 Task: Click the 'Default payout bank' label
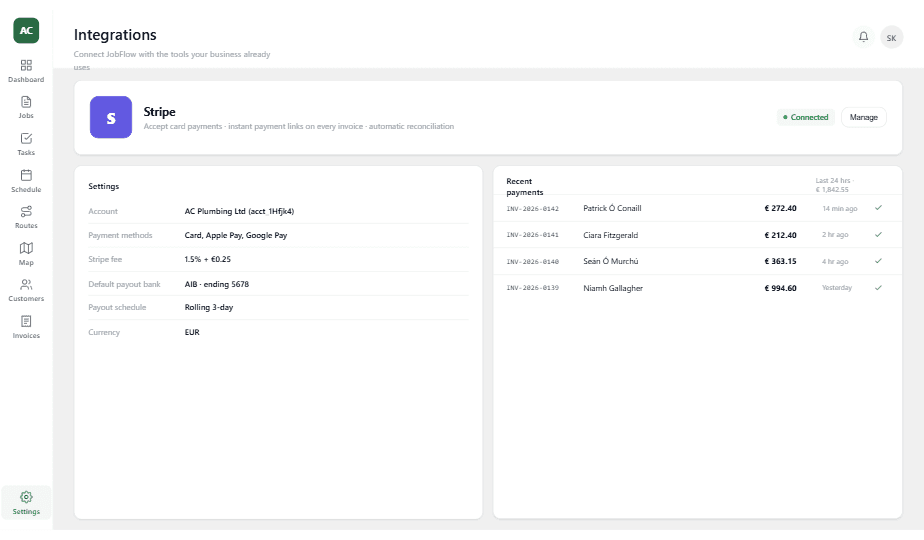point(124,284)
